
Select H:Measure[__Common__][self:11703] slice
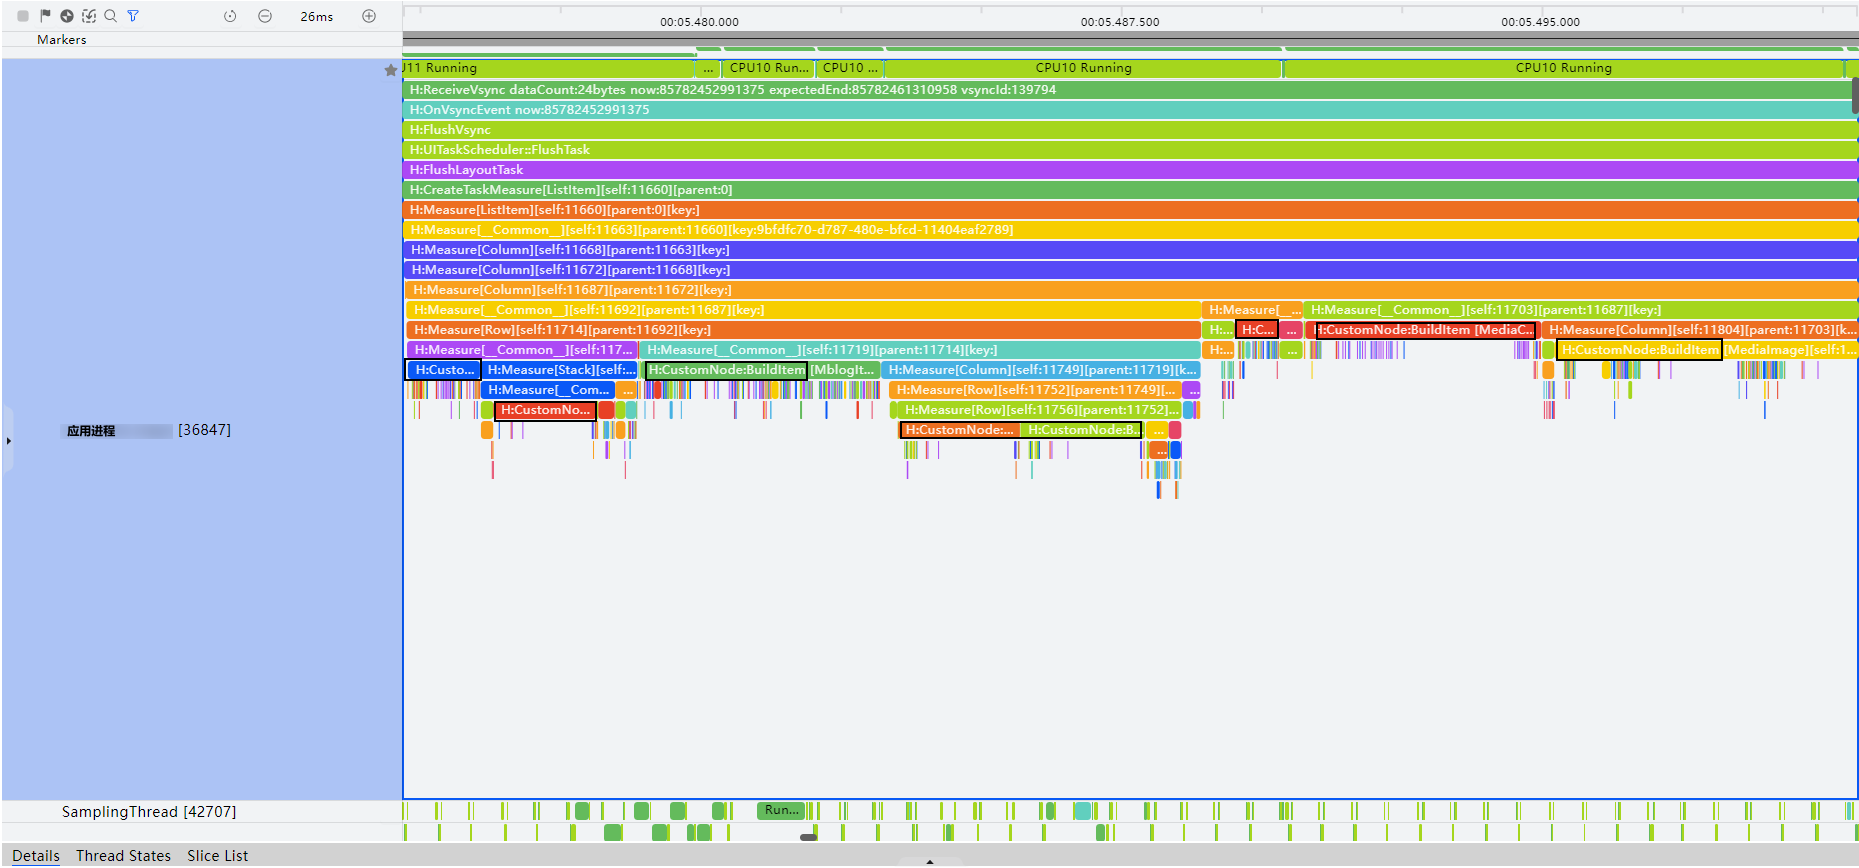pos(1580,310)
